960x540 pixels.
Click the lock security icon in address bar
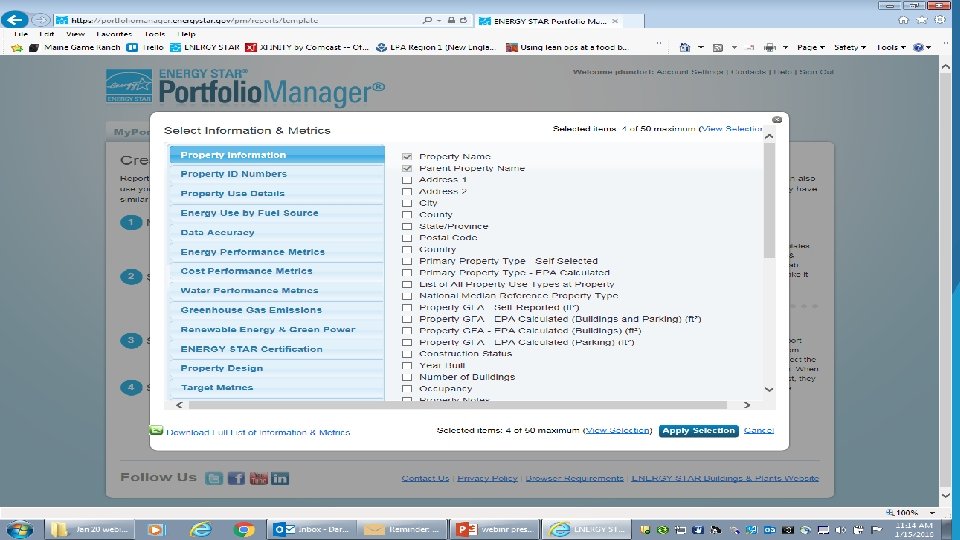(x=451, y=20)
